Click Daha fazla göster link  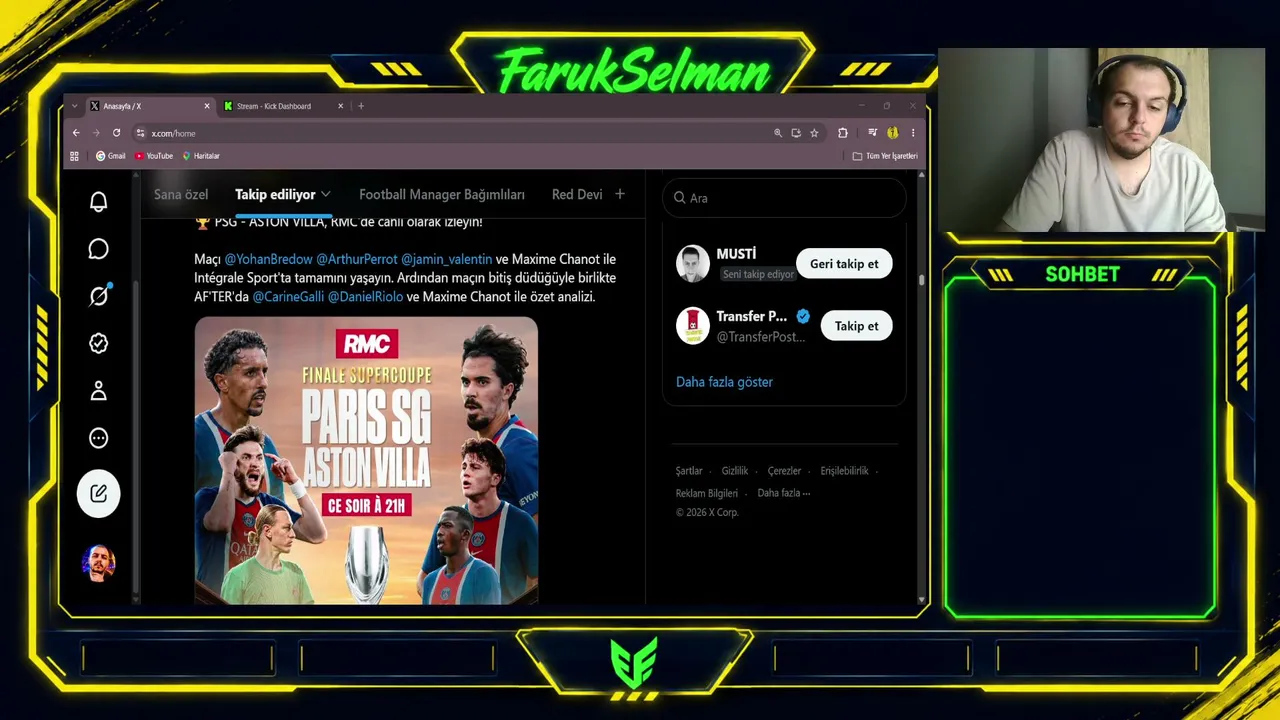point(724,382)
